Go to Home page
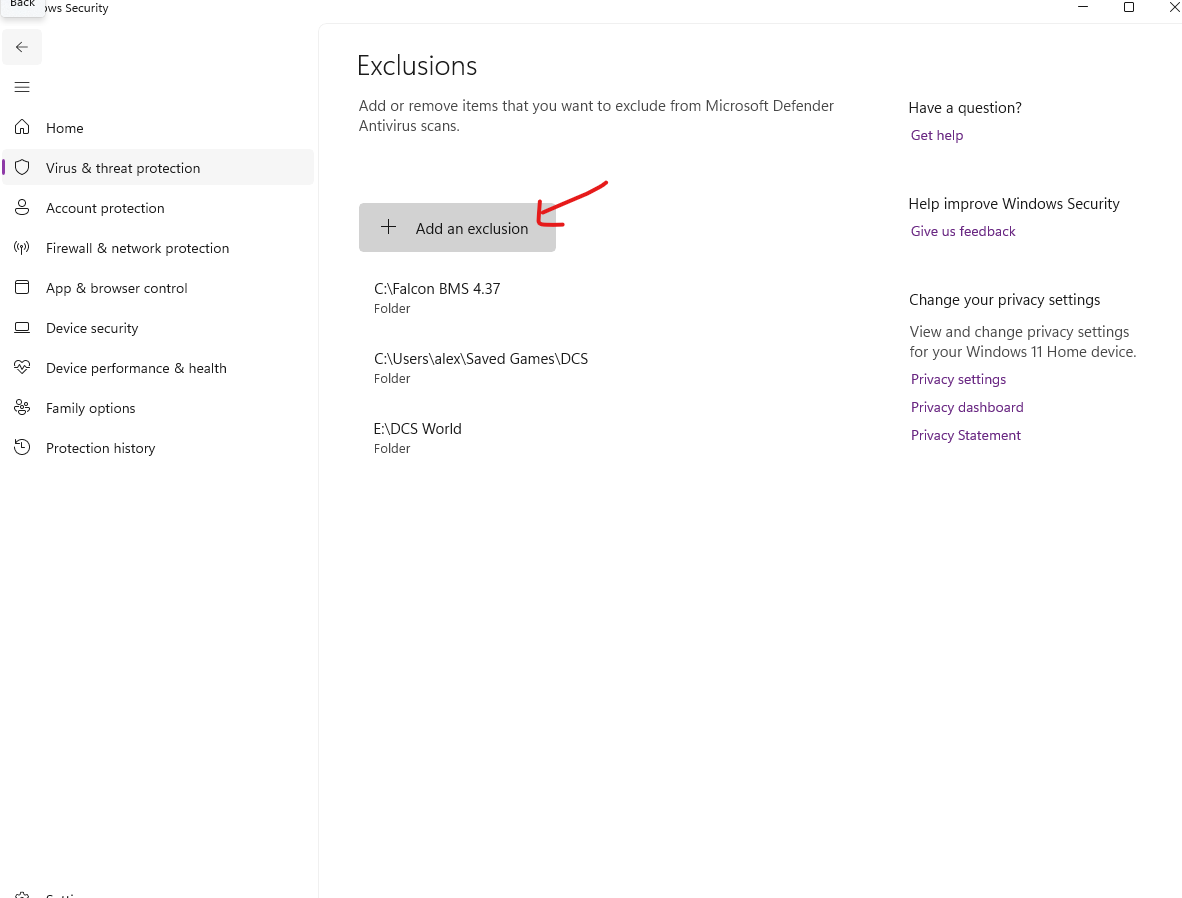The width and height of the screenshot is (1182, 898). (158, 127)
